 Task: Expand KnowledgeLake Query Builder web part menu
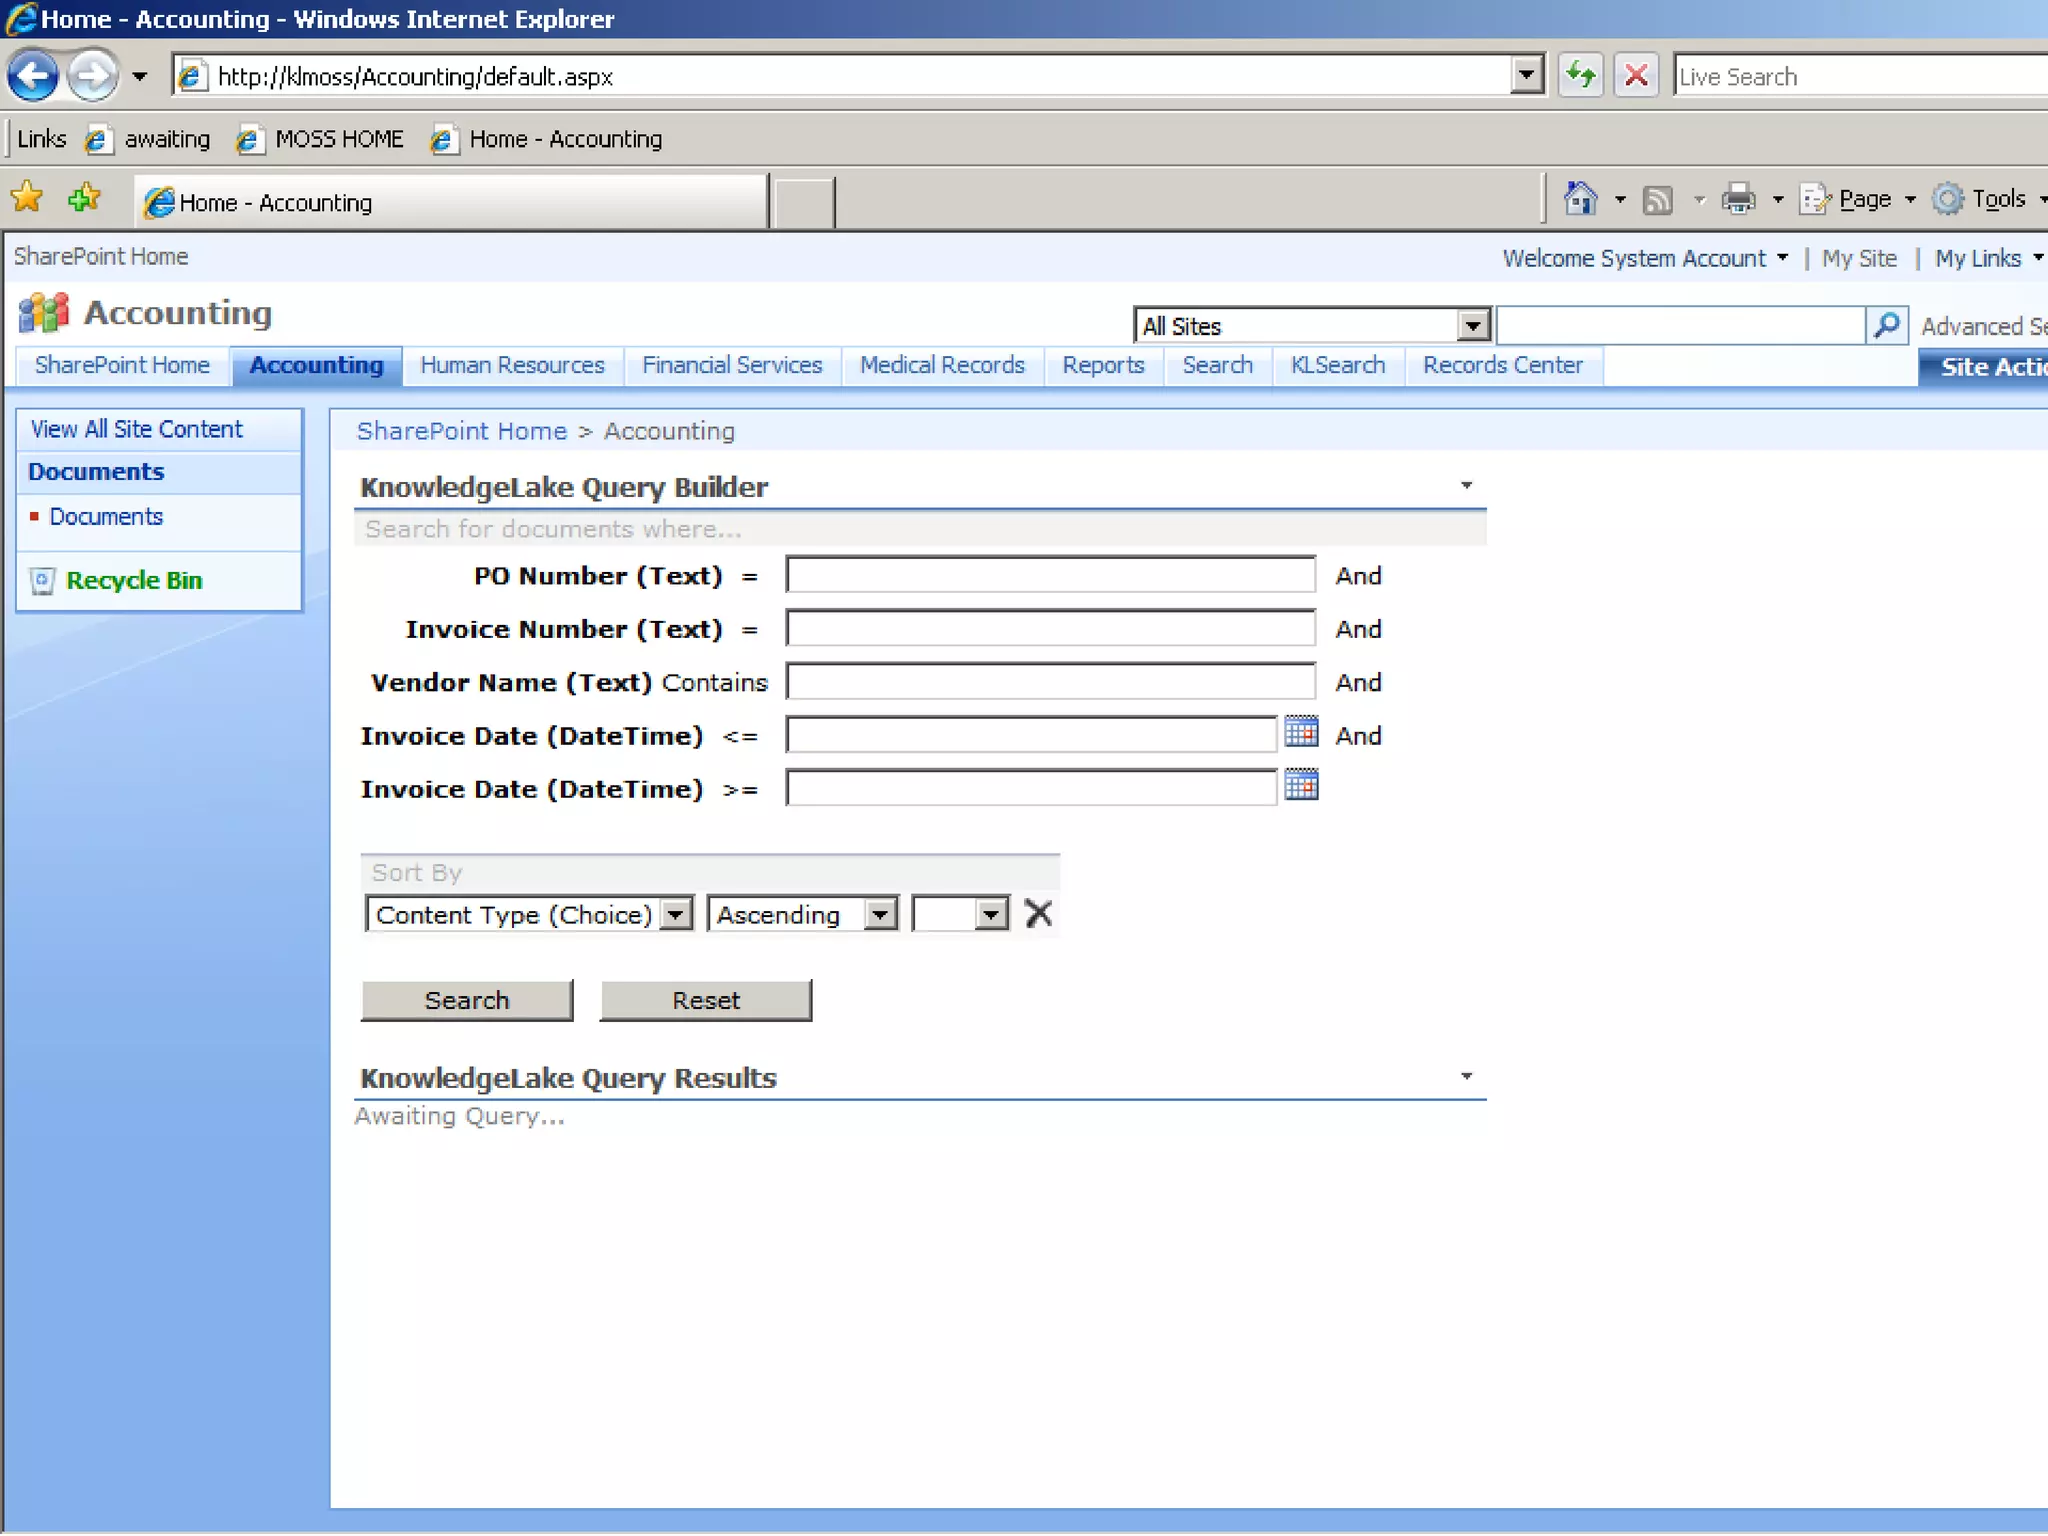tap(1466, 486)
